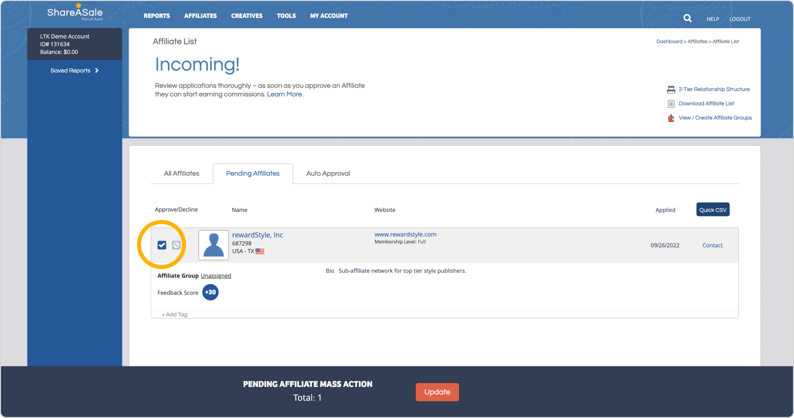The height and width of the screenshot is (418, 794).
Task: Expand the Saved Reports chevron
Action: click(97, 70)
